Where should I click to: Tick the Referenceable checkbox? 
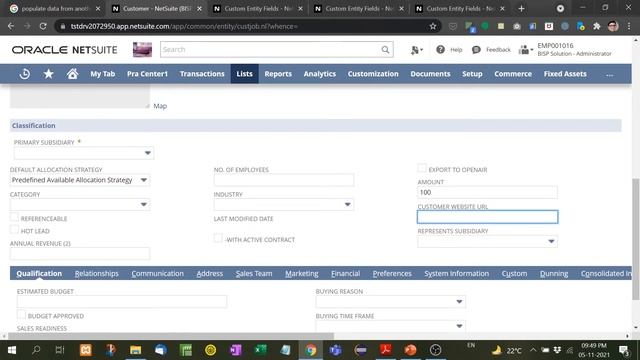tap(14, 218)
